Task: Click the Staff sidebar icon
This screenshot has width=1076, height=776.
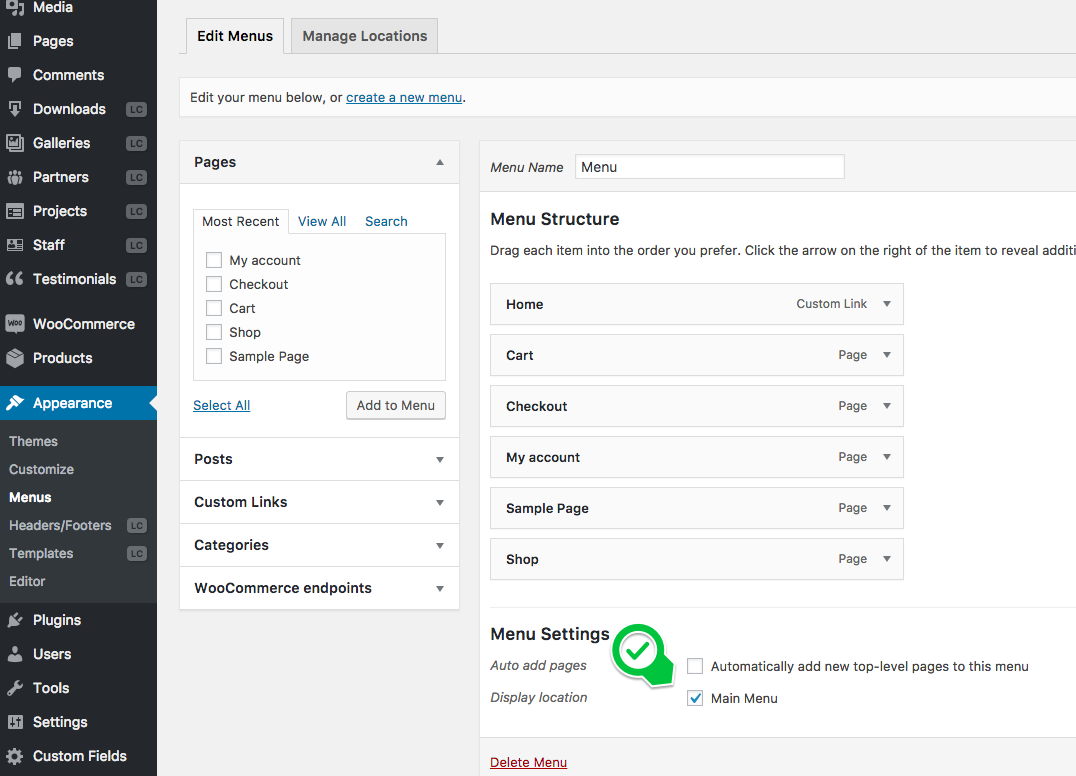Action: (x=15, y=245)
